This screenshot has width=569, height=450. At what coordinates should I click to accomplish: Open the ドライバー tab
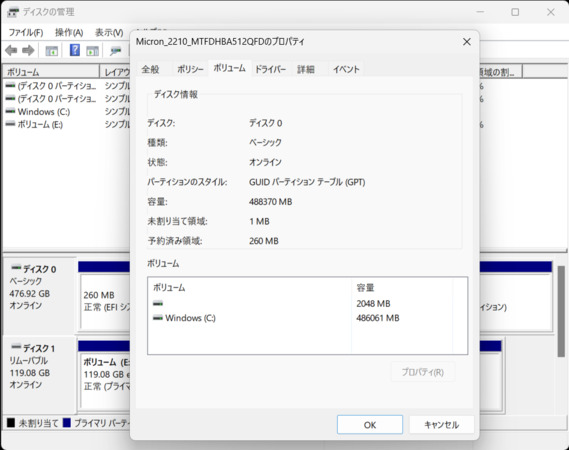[x=270, y=69]
